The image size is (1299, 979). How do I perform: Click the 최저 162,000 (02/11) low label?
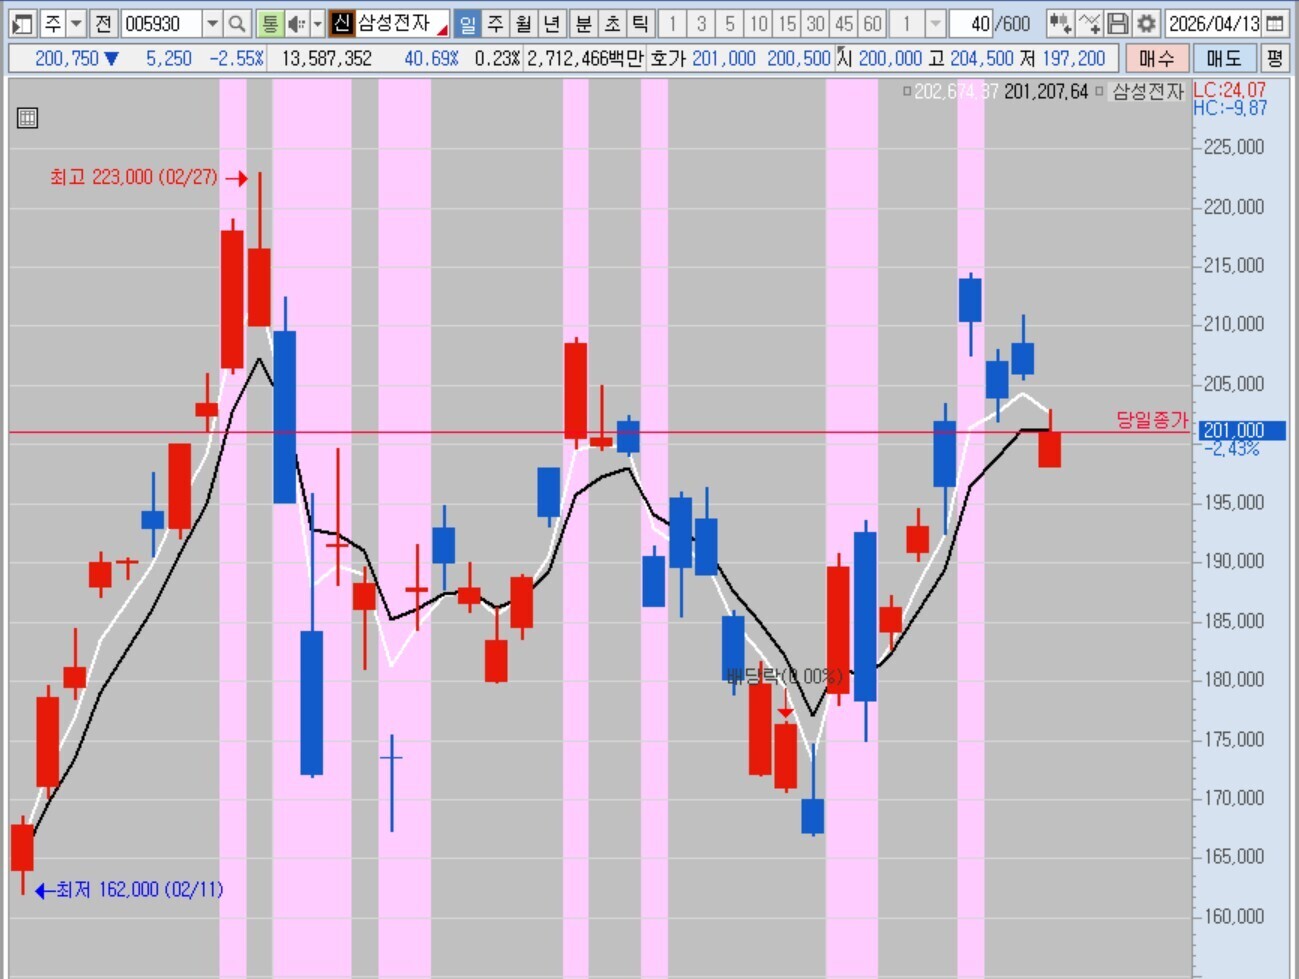[139, 889]
